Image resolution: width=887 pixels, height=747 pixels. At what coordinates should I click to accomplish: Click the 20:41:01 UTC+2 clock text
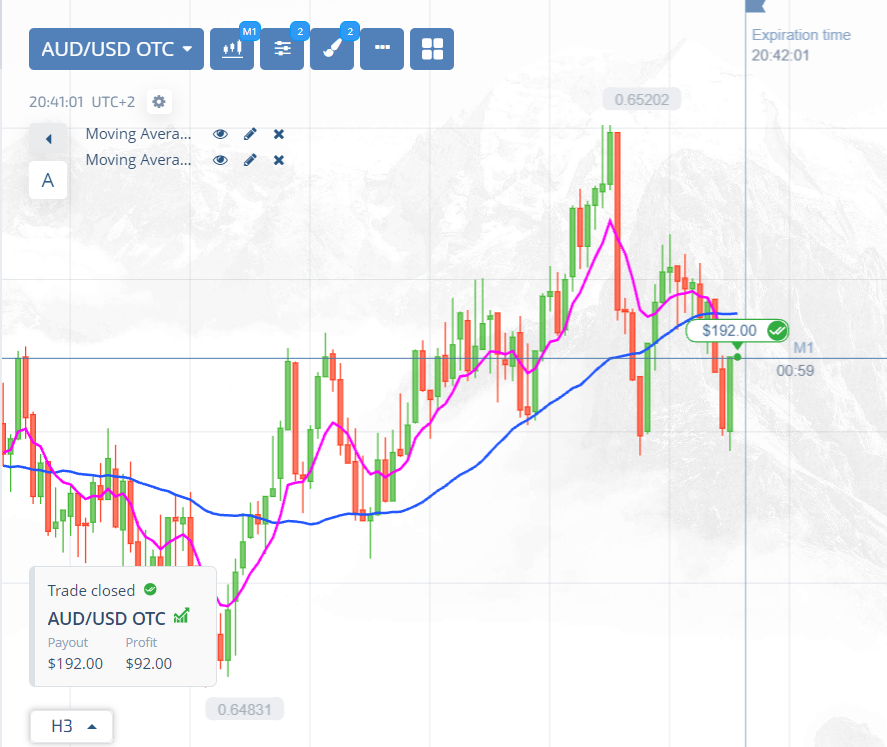point(82,102)
